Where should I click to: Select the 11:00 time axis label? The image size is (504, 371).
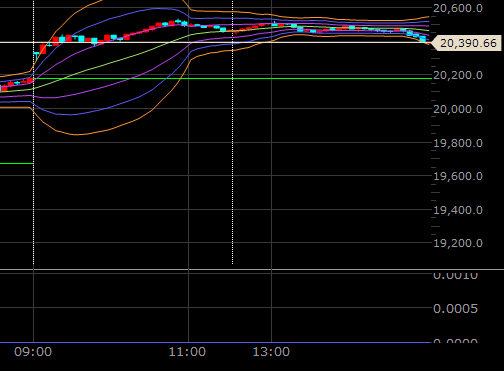[x=187, y=352]
